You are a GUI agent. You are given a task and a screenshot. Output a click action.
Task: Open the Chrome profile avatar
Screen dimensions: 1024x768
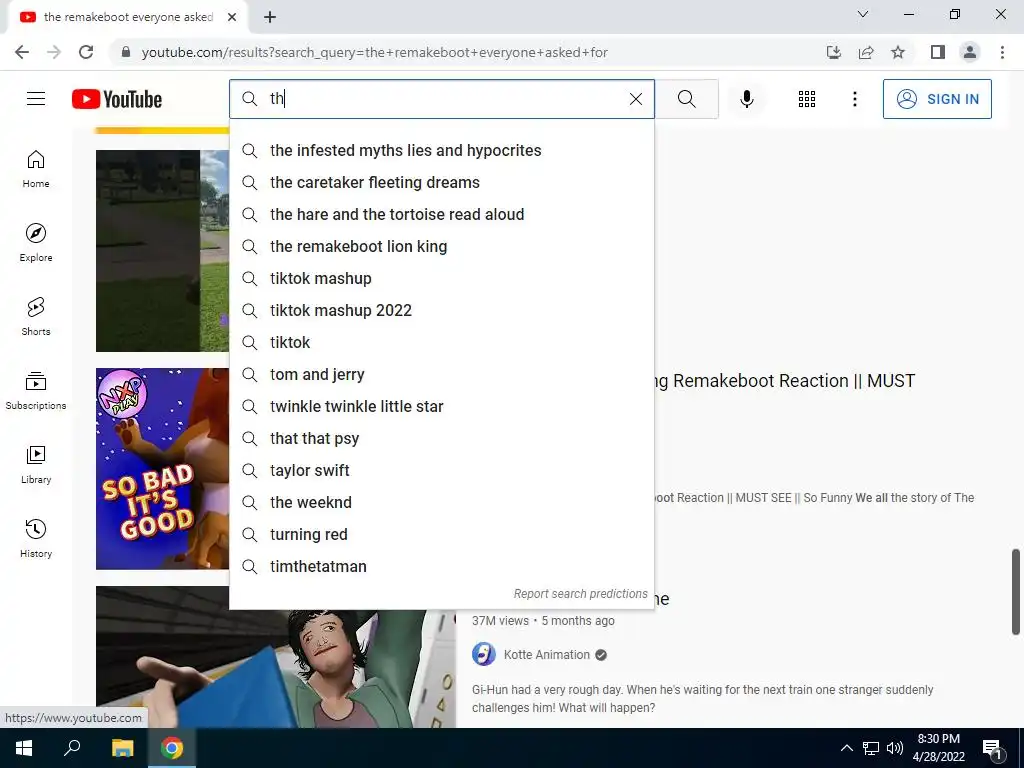[970, 52]
